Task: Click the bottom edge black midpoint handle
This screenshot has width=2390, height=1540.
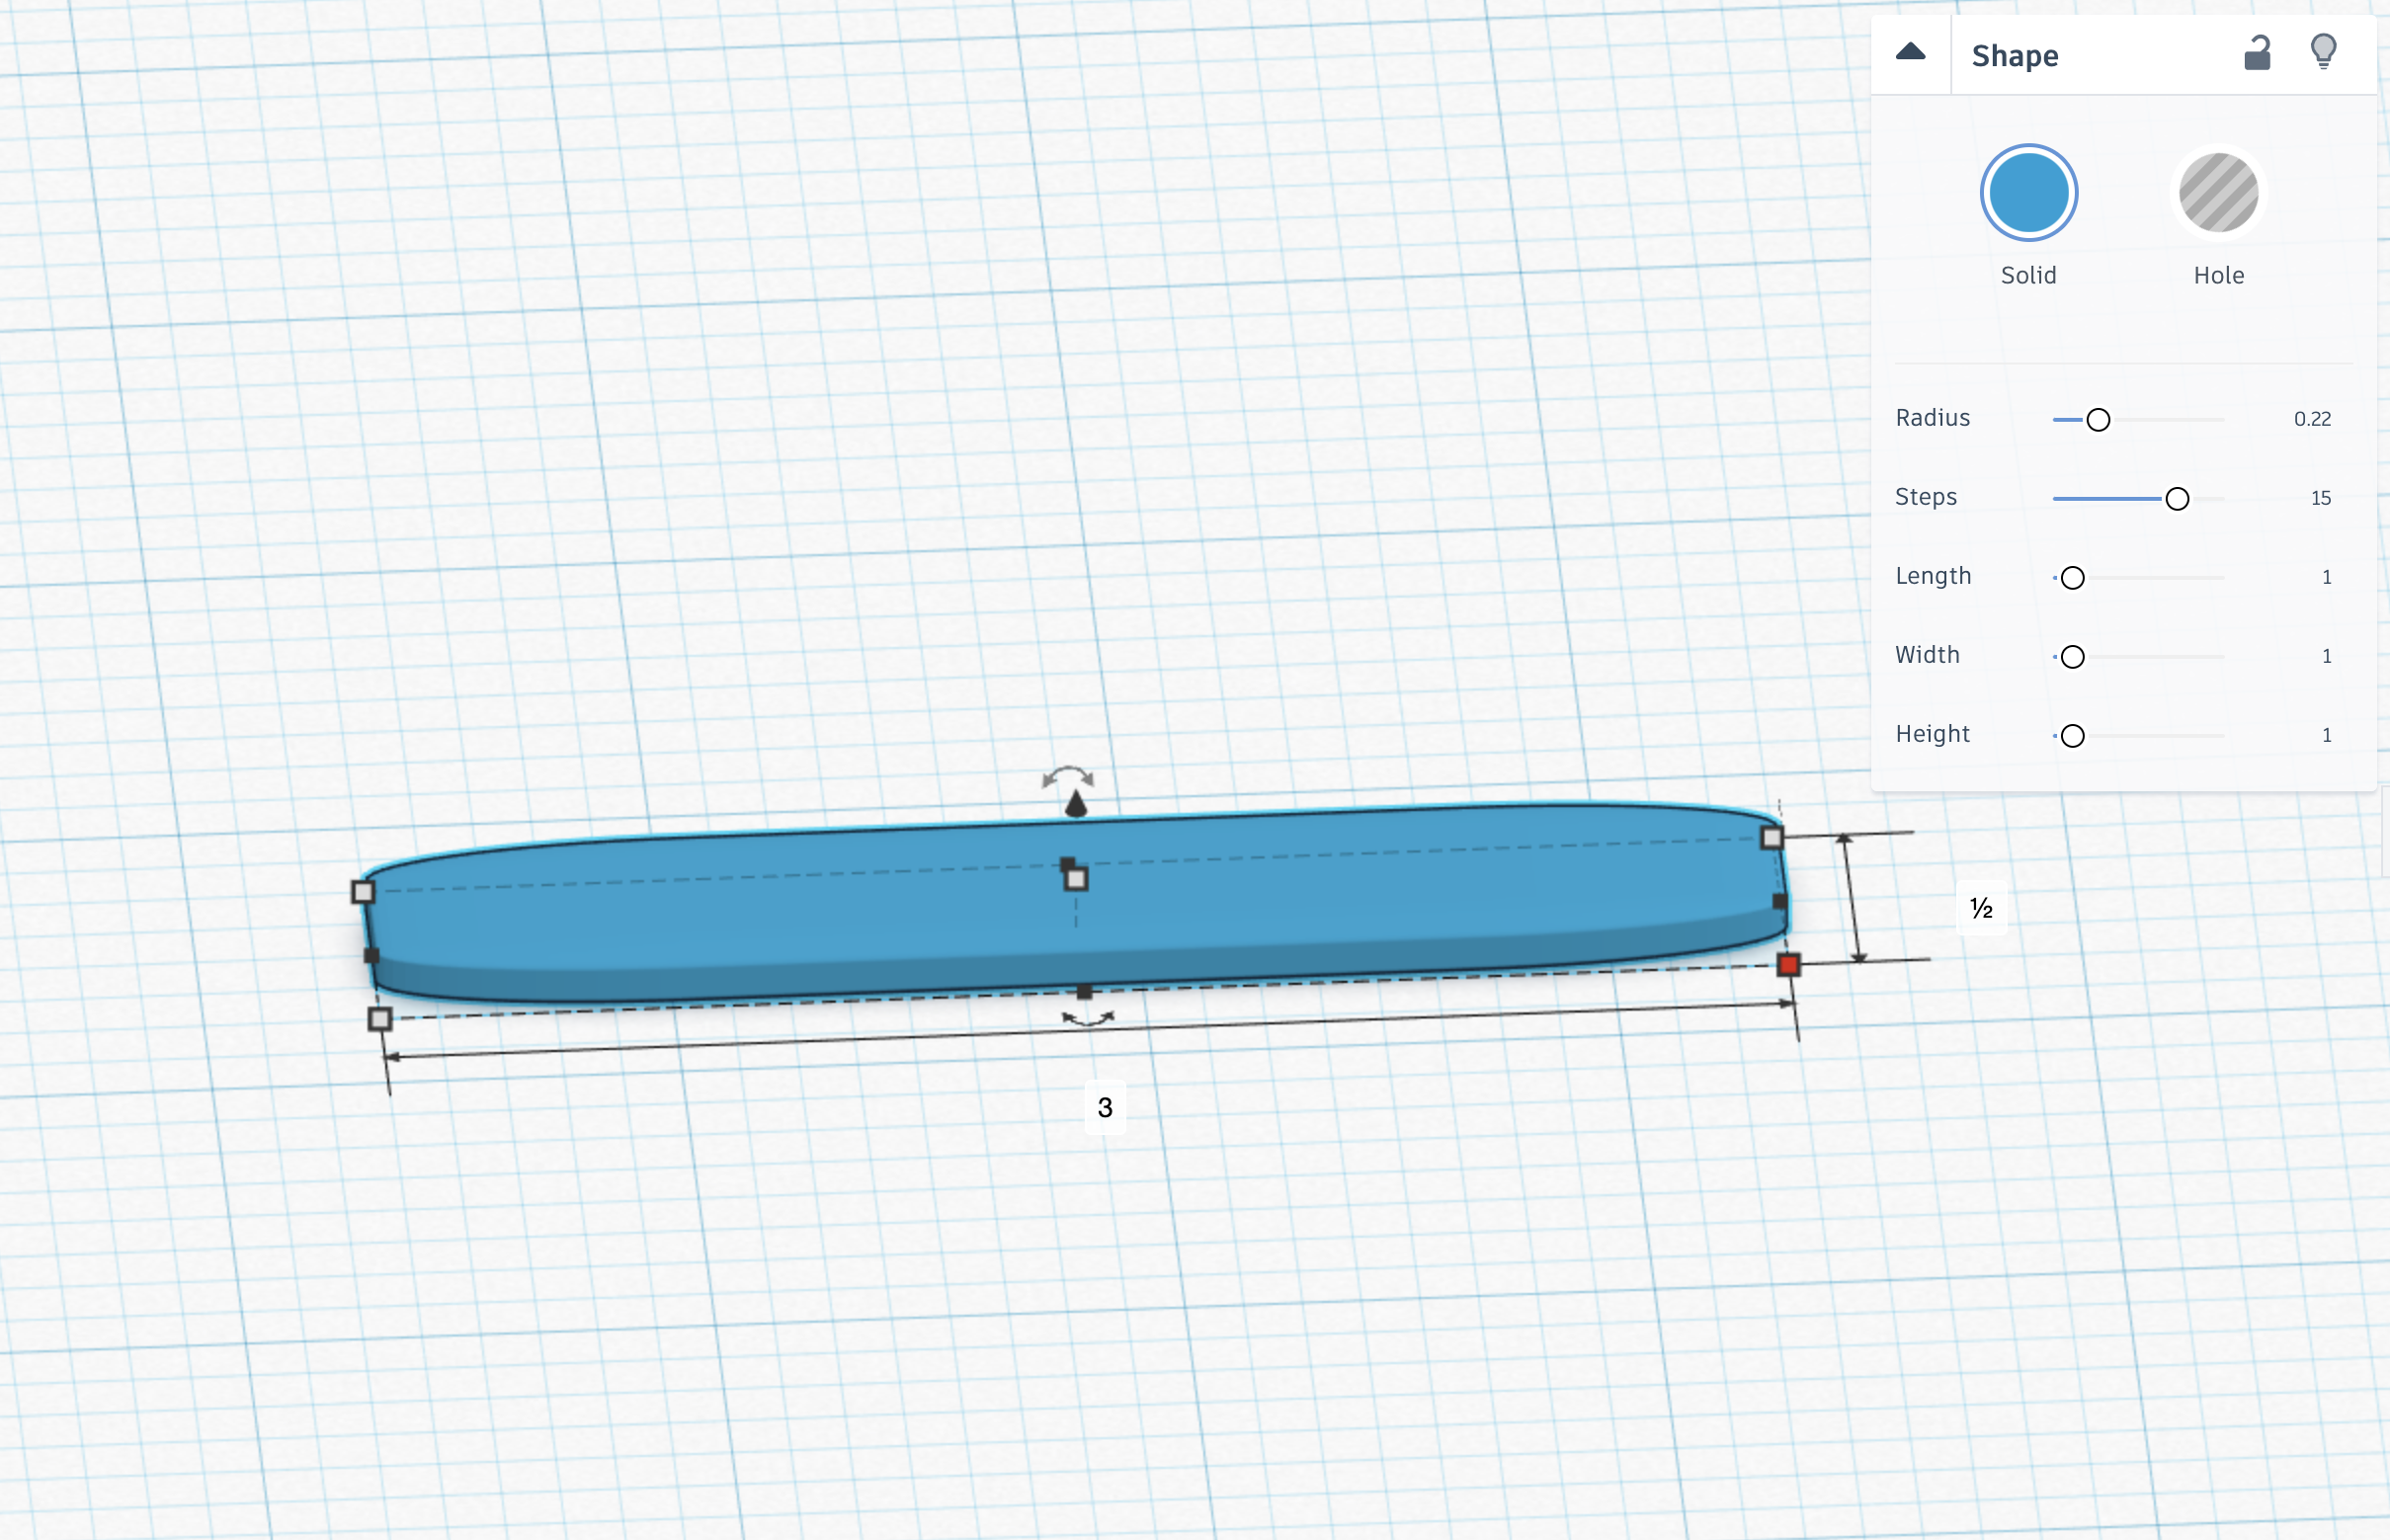Action: pyautogui.click(x=1084, y=992)
